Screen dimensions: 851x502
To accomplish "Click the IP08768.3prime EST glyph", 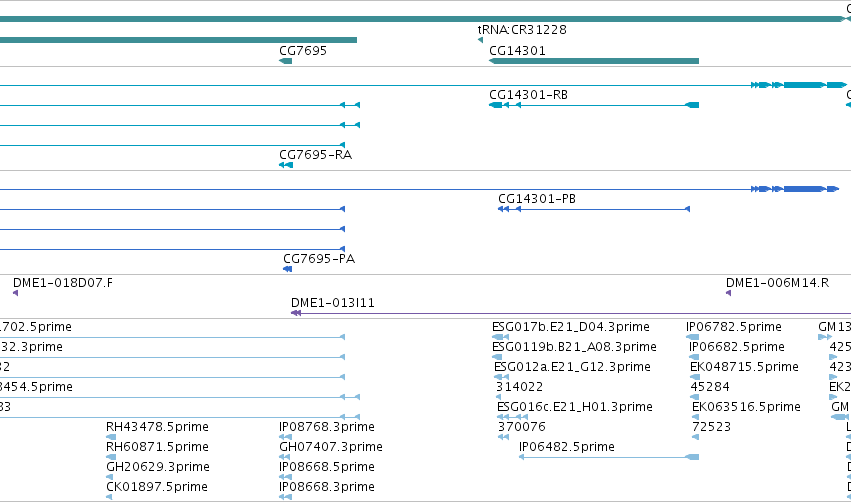I will 285,437.
